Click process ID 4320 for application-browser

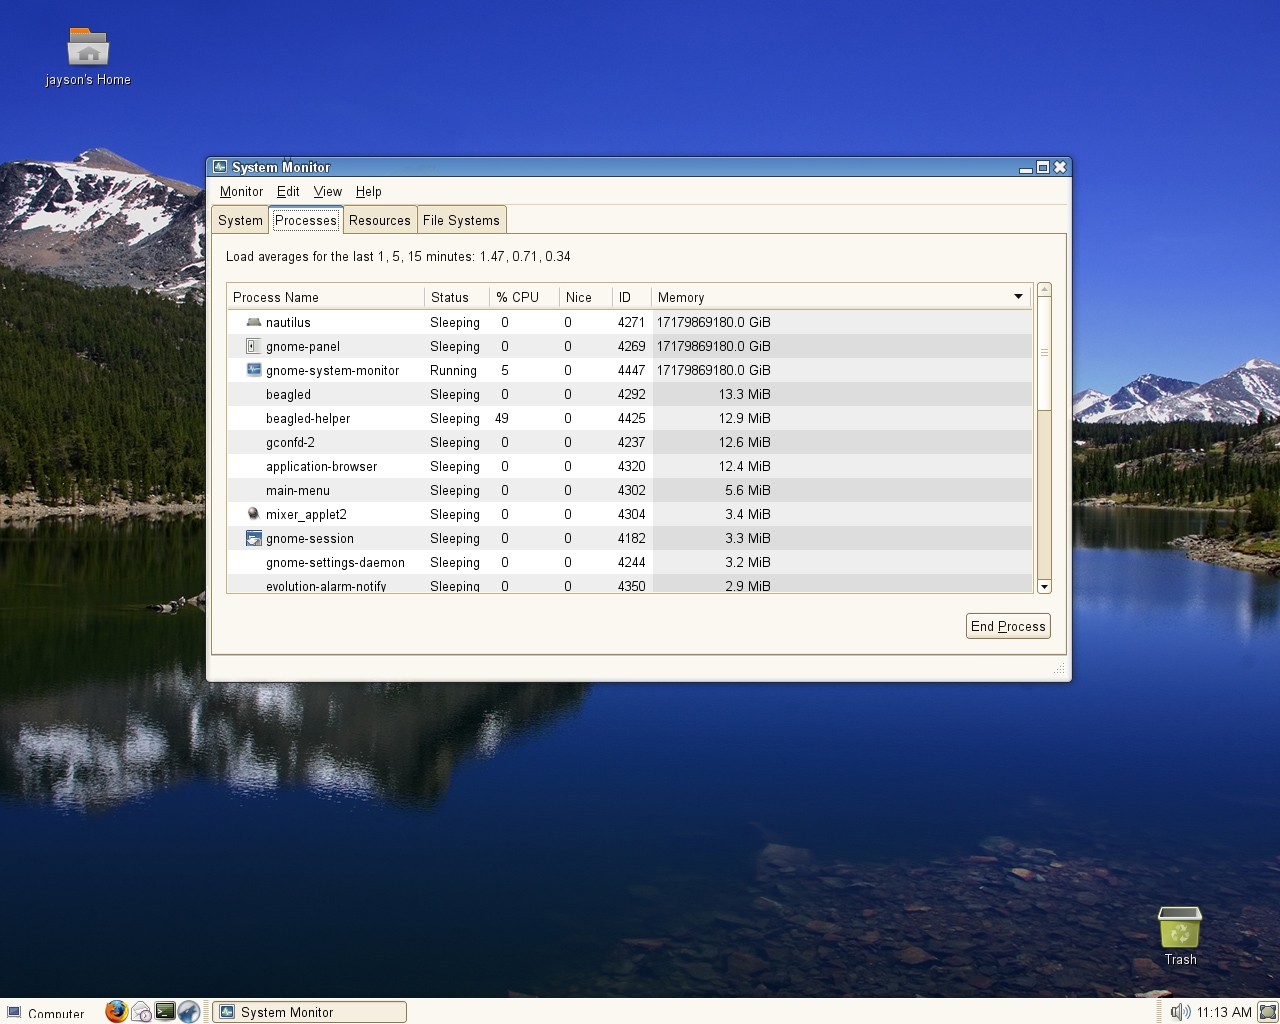(631, 466)
